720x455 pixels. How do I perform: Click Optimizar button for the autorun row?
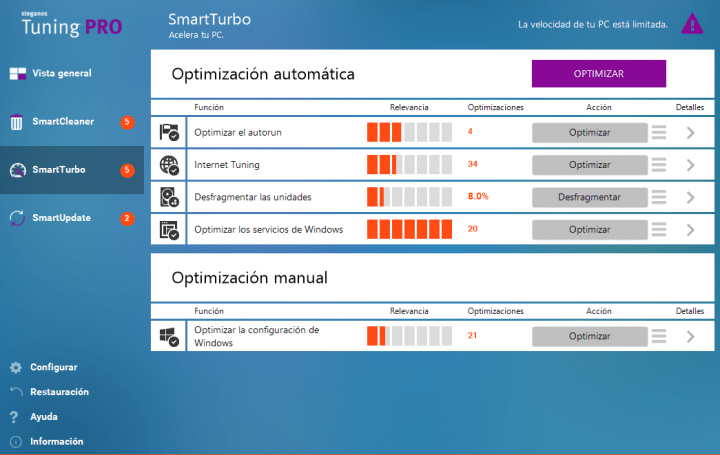pos(590,133)
